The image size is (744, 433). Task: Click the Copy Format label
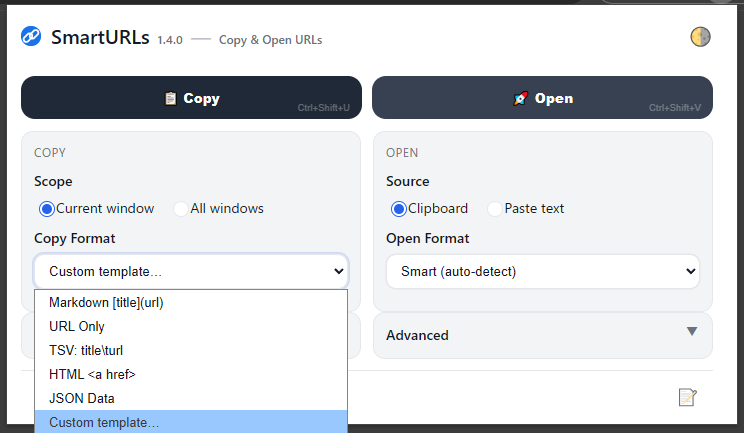tap(74, 239)
